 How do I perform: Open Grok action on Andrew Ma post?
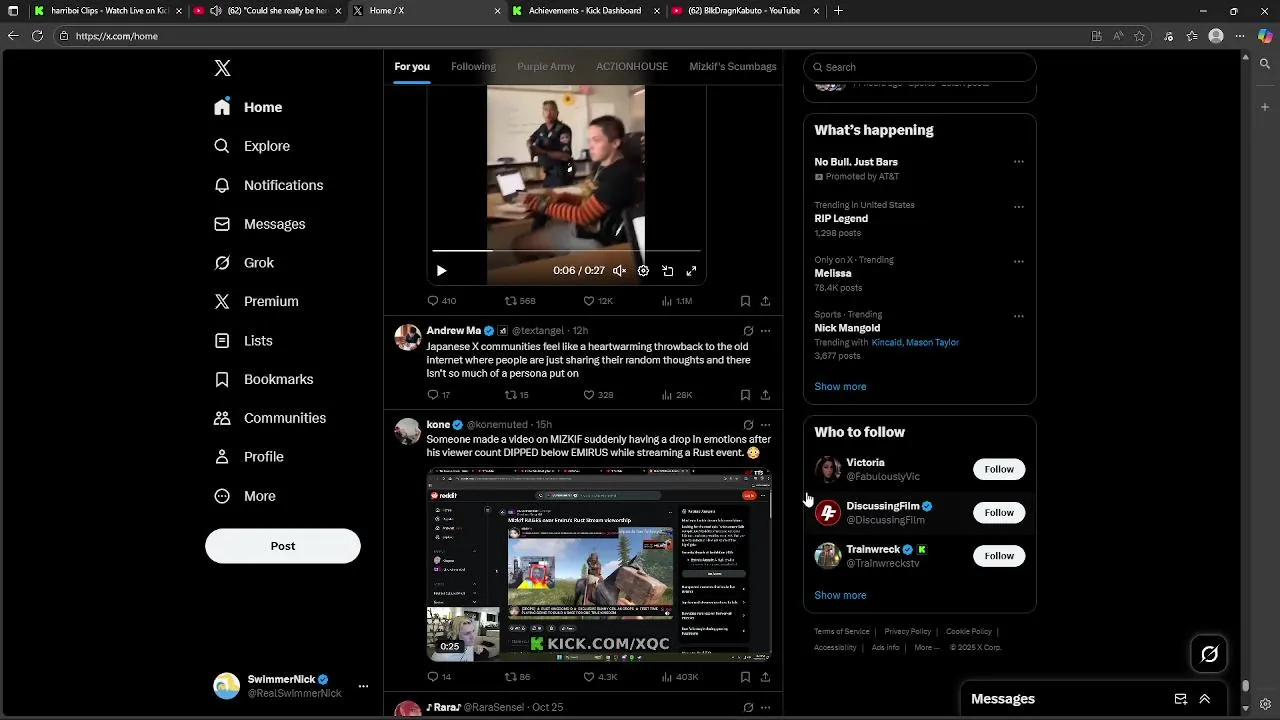tap(748, 331)
